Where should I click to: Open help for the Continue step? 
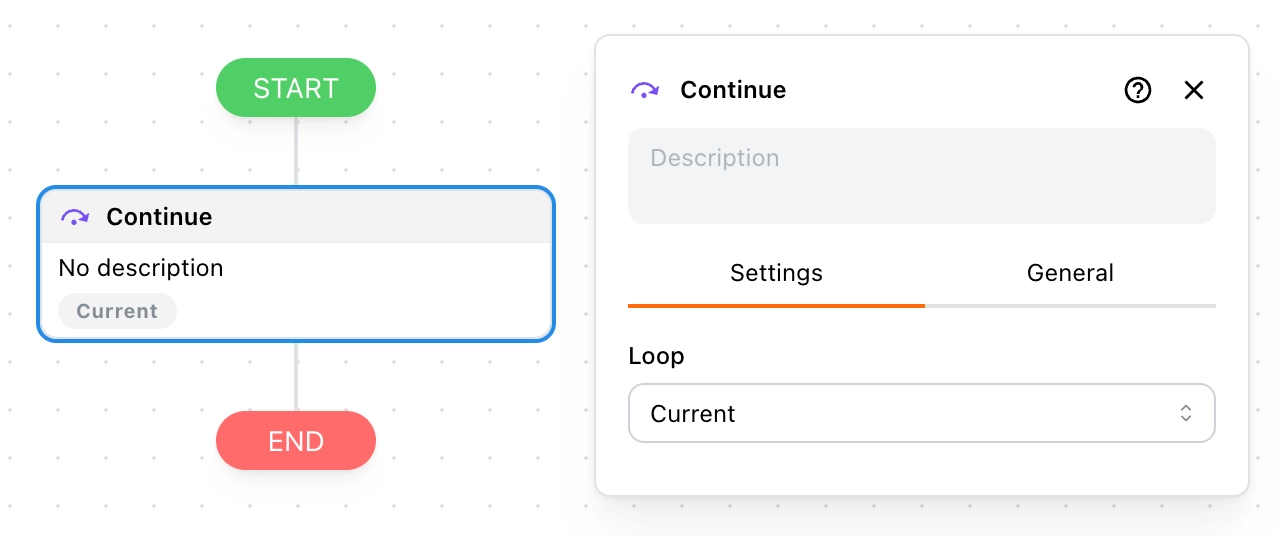(1138, 90)
